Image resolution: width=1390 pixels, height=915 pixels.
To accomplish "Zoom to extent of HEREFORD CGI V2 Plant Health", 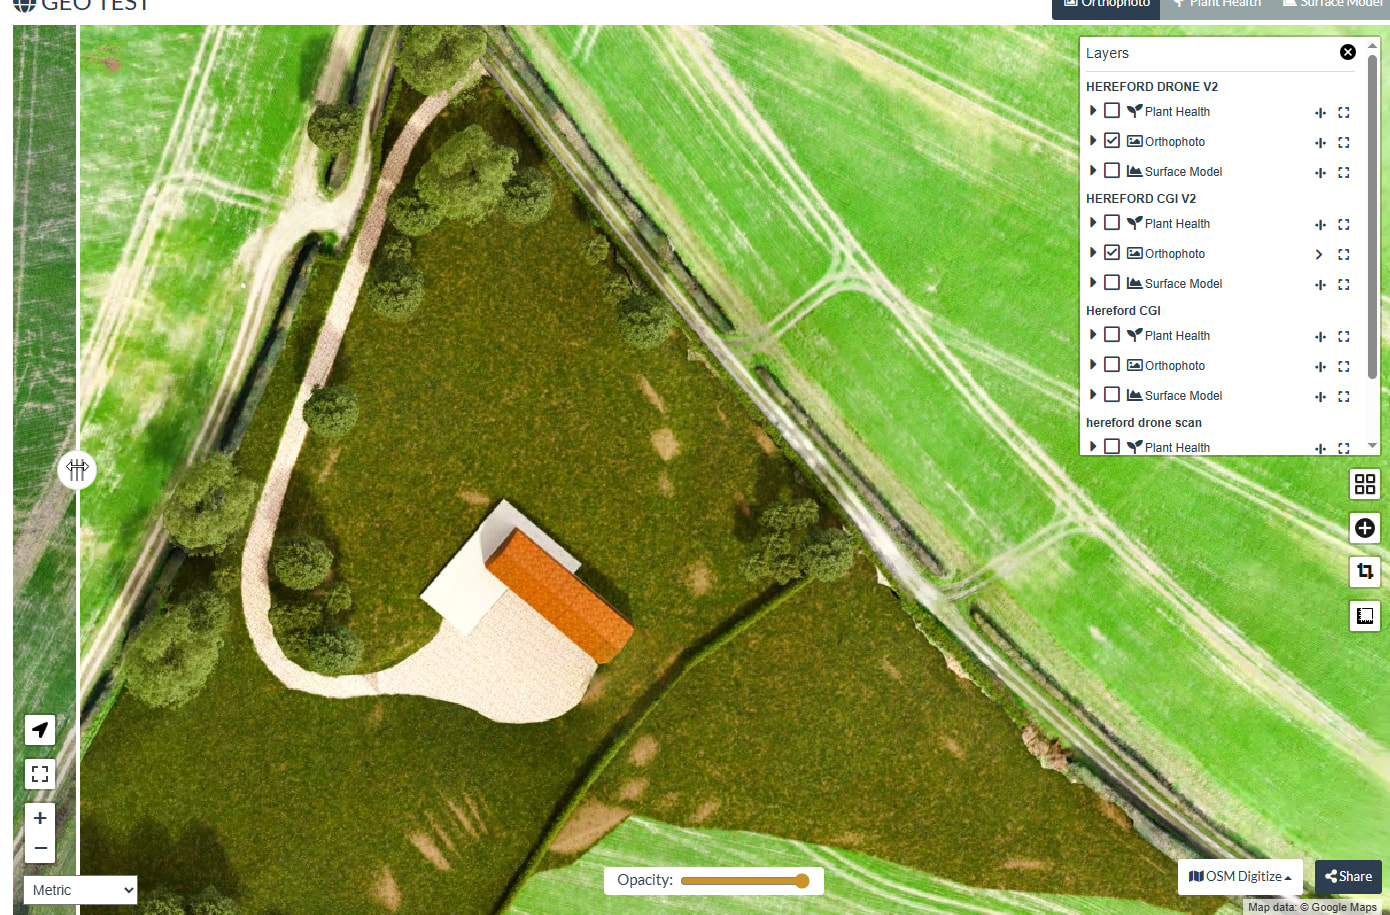I will click(1344, 225).
